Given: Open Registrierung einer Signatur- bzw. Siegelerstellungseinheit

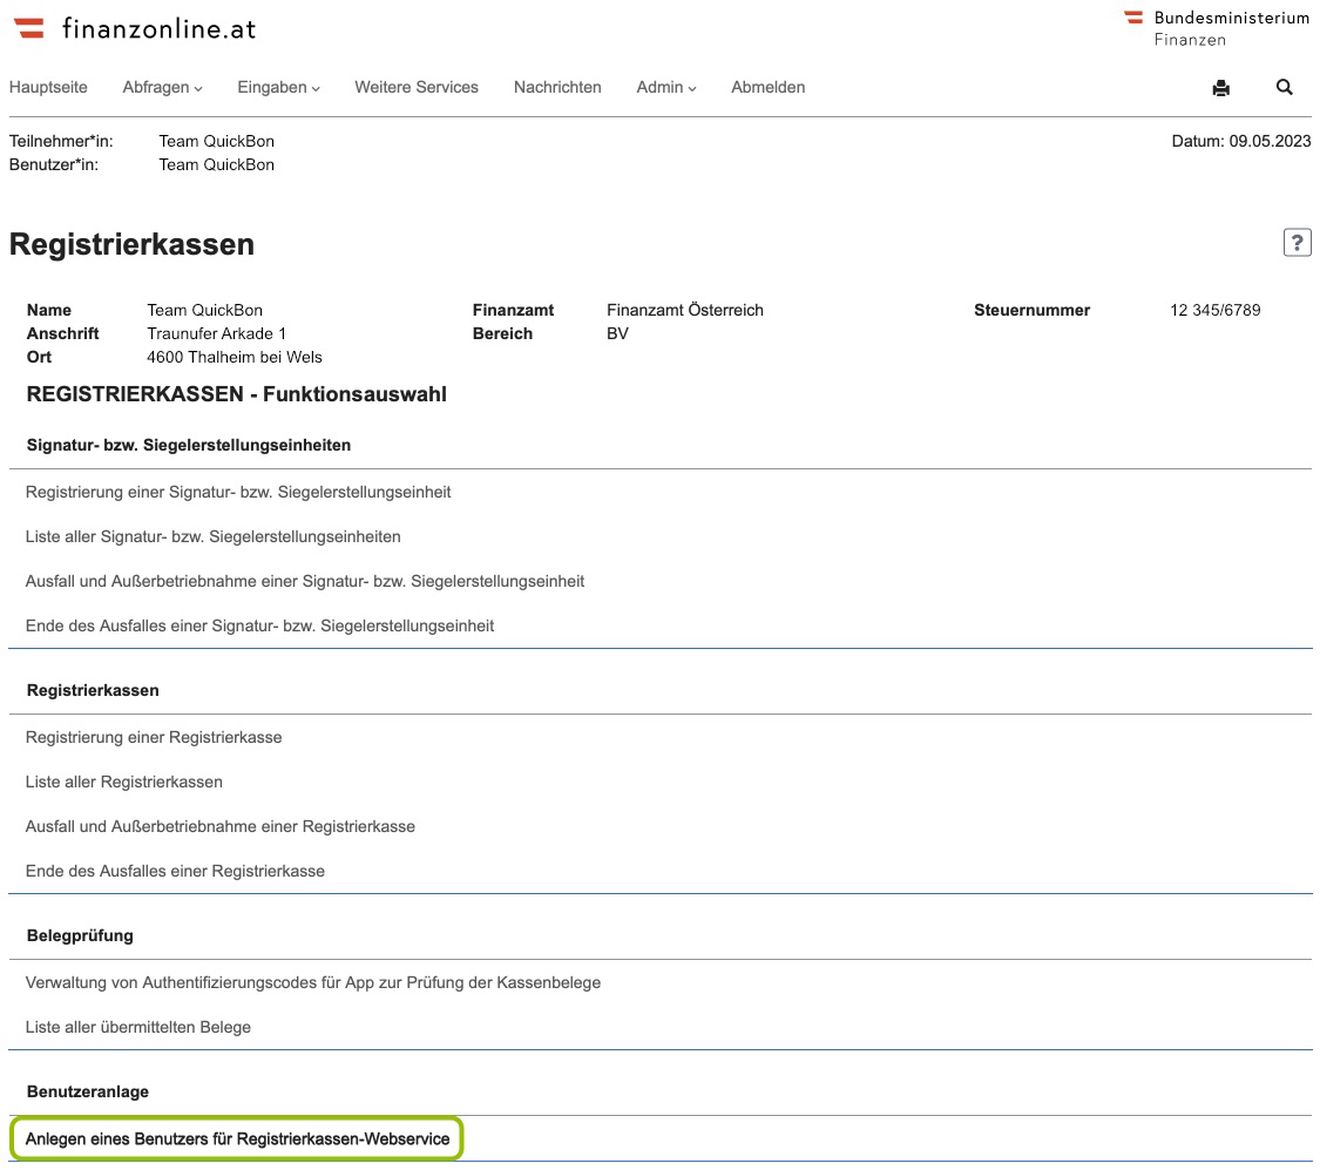Looking at the screenshot, I should pos(238,492).
